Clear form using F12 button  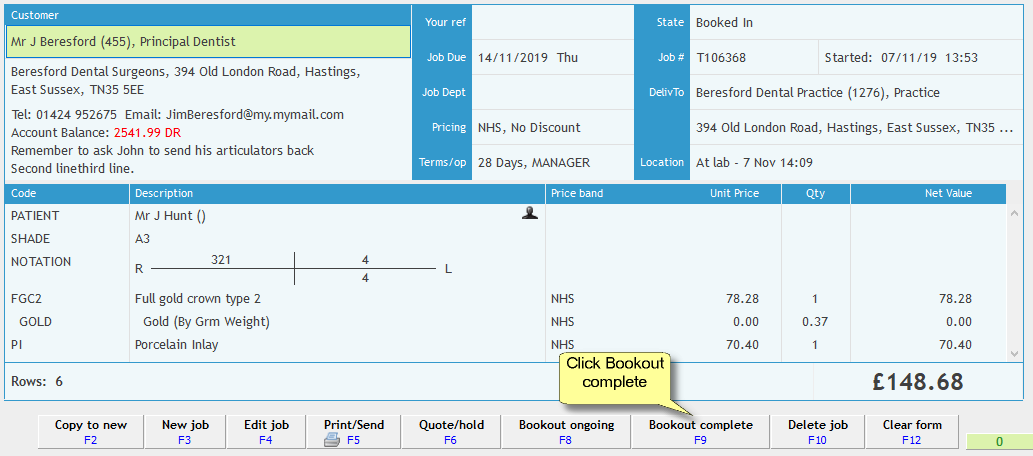click(913, 431)
